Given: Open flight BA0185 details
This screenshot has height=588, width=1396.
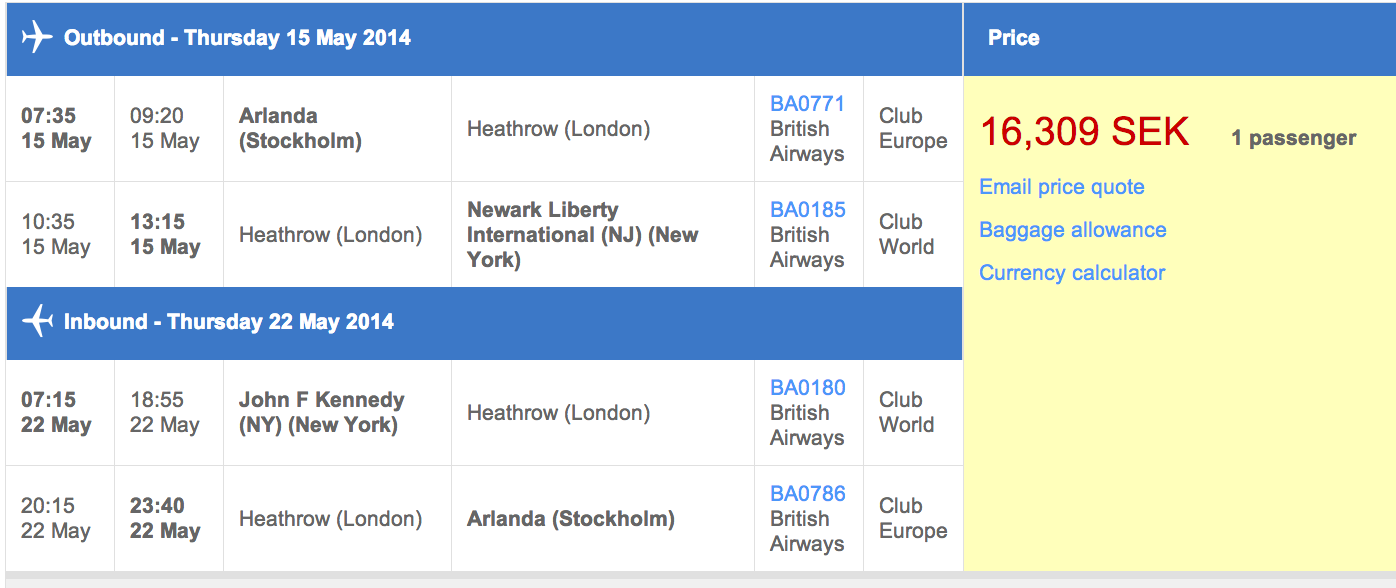Looking at the screenshot, I should pos(807,210).
